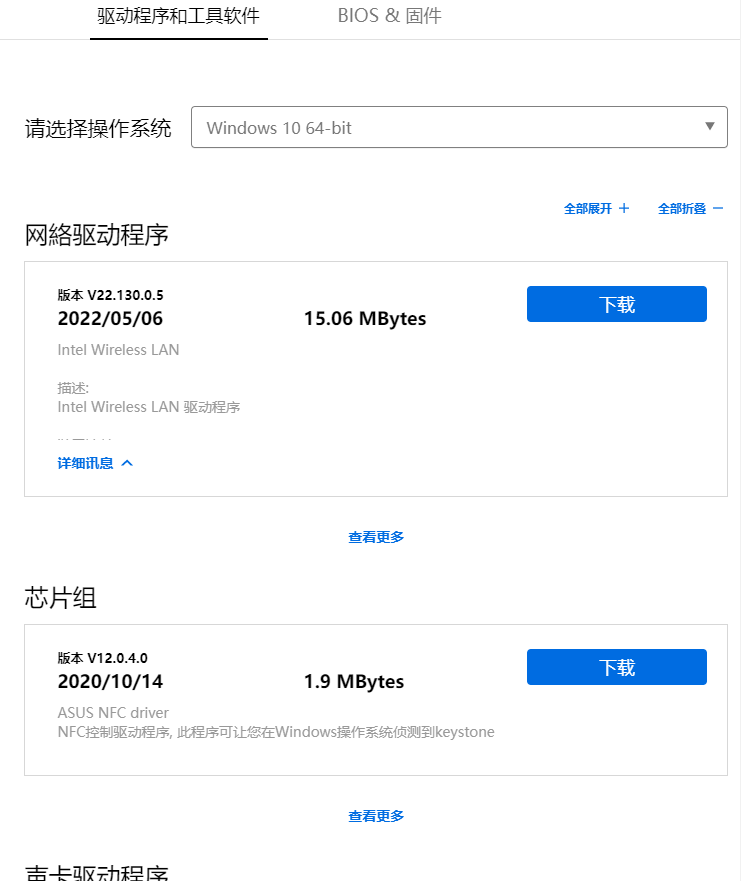The image size is (741, 881).
Task: Click the 全部折叠 text link
Action: coord(682,209)
